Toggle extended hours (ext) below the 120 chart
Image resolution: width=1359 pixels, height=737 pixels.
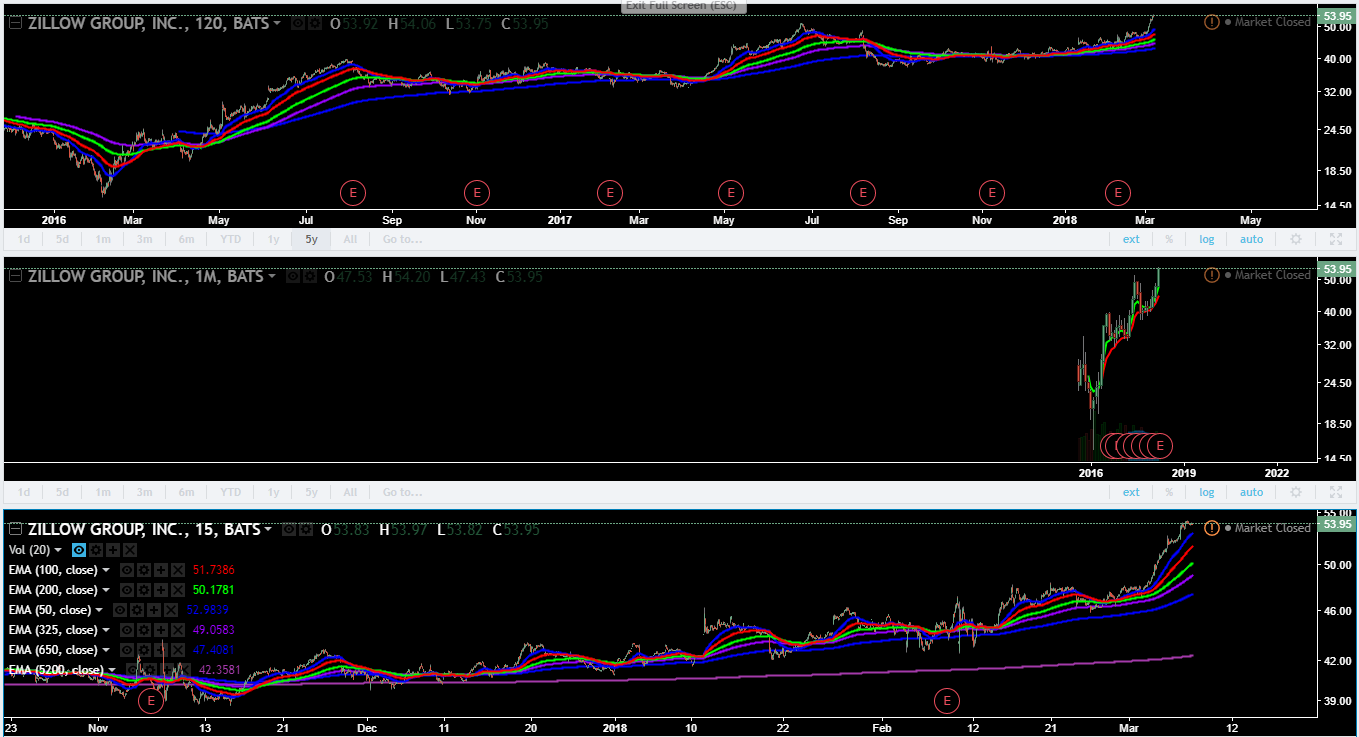point(1131,239)
